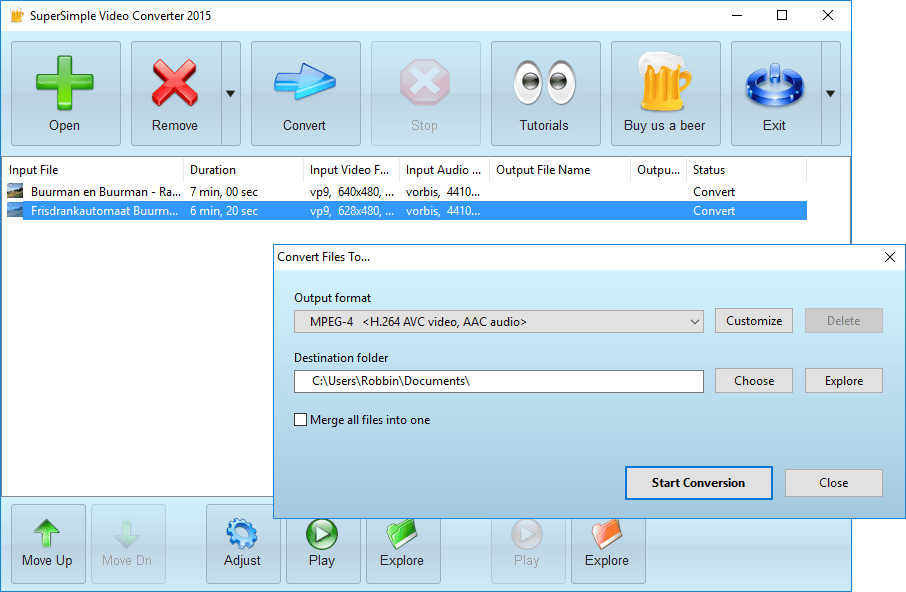Click the Choose destination button
The height and width of the screenshot is (592, 906).
753,381
